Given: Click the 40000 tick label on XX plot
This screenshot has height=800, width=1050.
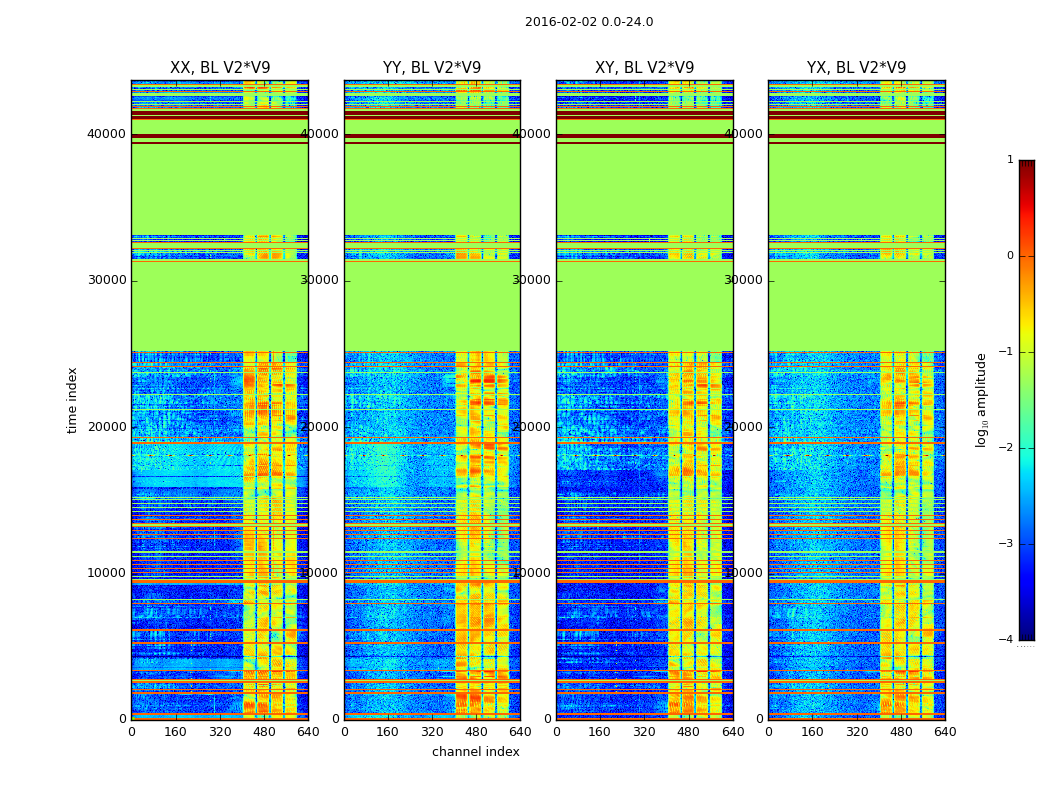Looking at the screenshot, I should [x=106, y=134].
